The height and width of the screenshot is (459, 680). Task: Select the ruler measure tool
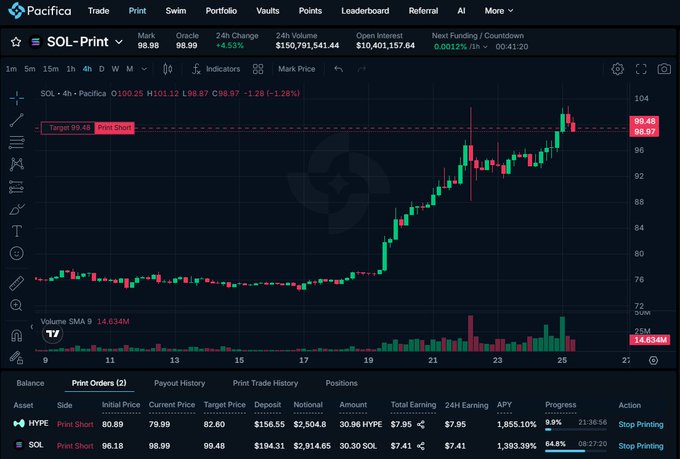16,283
